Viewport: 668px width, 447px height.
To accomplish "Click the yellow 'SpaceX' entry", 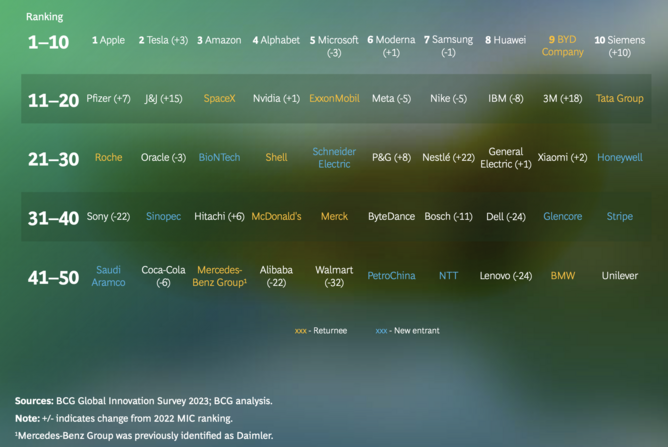I will pos(219,98).
